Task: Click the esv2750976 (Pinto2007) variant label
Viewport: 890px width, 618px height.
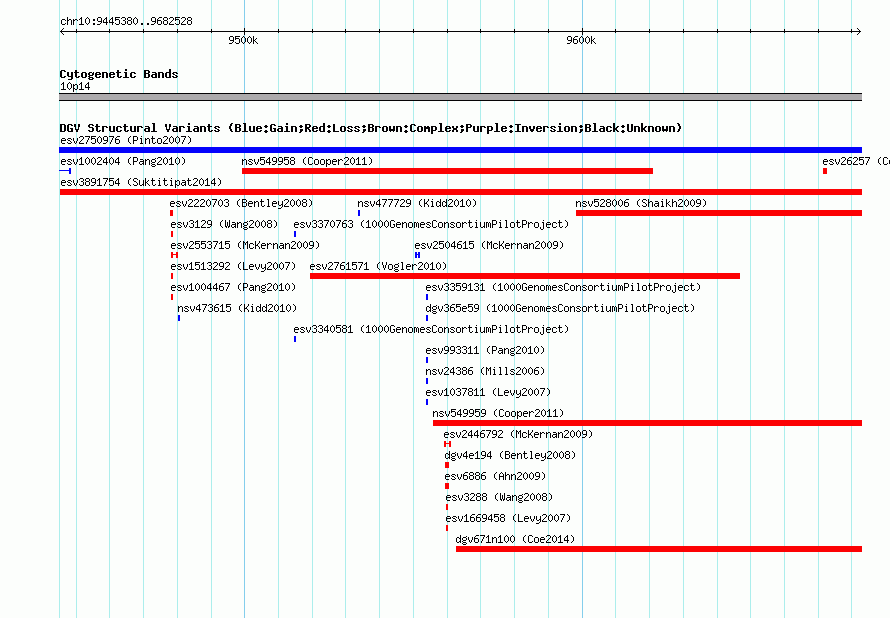Action: point(126,140)
